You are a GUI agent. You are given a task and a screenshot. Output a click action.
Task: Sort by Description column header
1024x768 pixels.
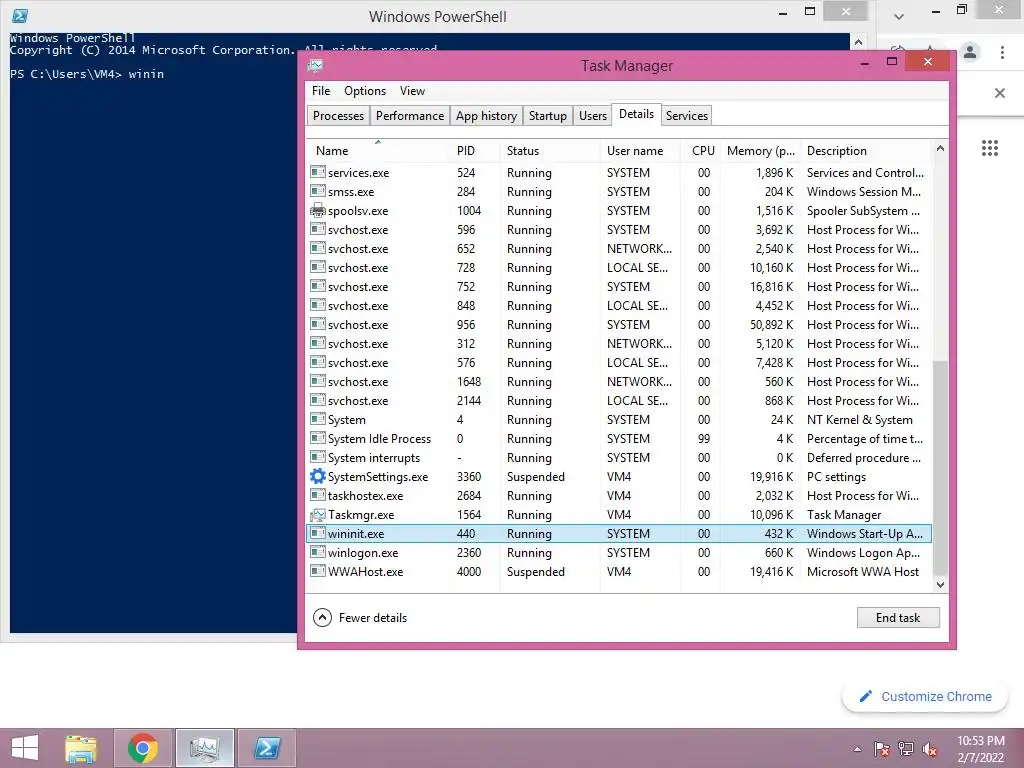click(867, 151)
